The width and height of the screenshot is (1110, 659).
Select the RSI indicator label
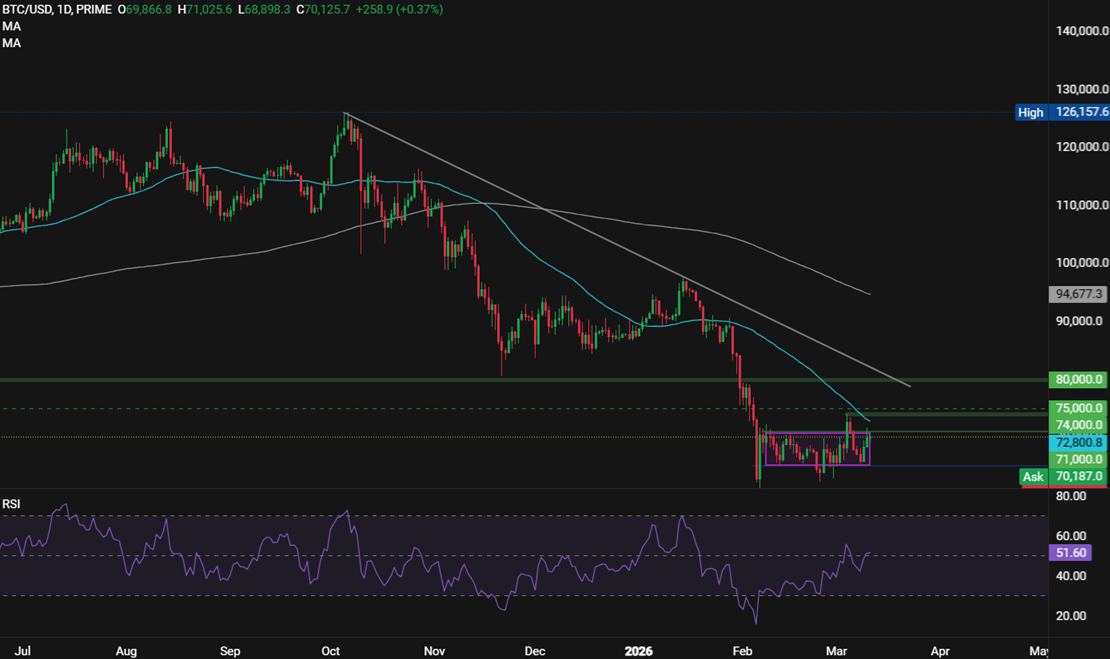click(x=14, y=503)
